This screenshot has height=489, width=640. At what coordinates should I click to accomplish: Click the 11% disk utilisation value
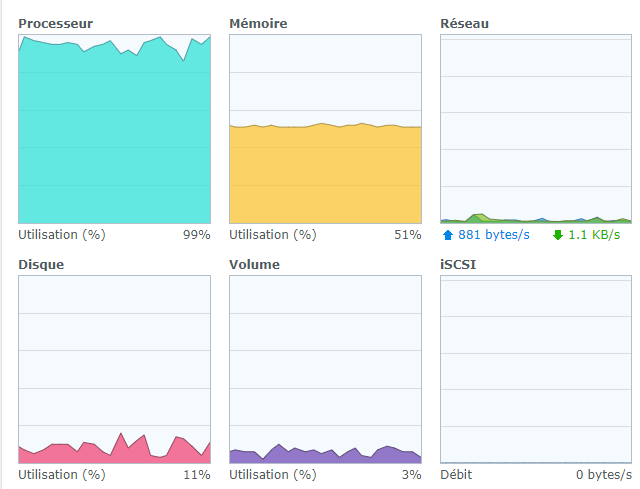point(197,475)
